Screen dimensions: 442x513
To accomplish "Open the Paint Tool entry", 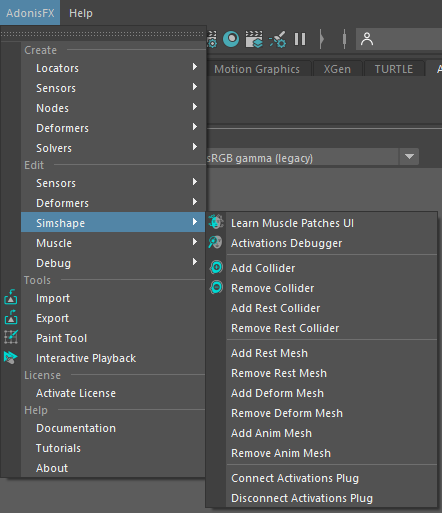I will pyautogui.click(x=113, y=338).
